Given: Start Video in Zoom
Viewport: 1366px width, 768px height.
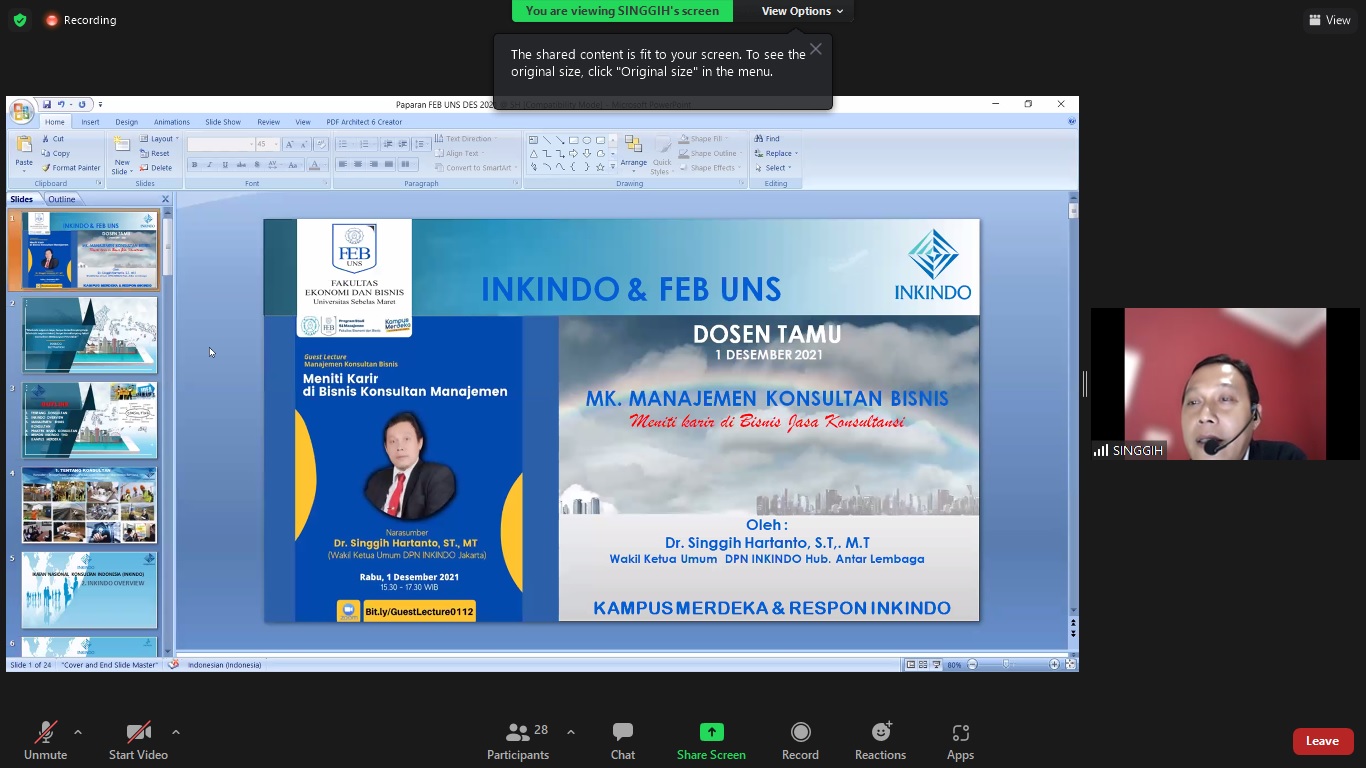Looking at the screenshot, I should [138, 741].
